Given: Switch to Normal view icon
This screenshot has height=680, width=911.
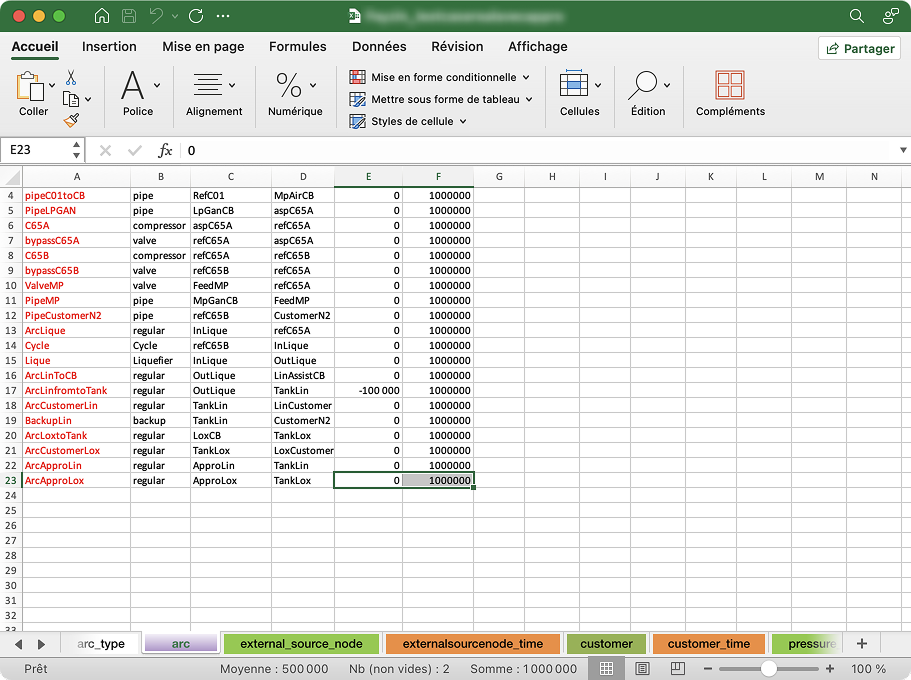Looking at the screenshot, I should pos(606,668).
